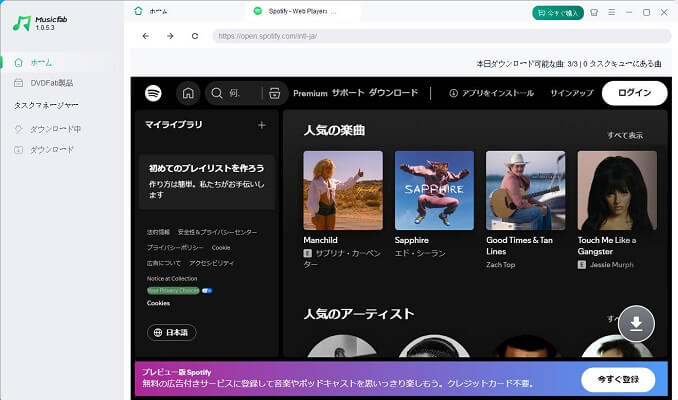The height and width of the screenshot is (400, 678).
Task: Open the ダウンロード link in Spotify header
Action: [x=393, y=93]
